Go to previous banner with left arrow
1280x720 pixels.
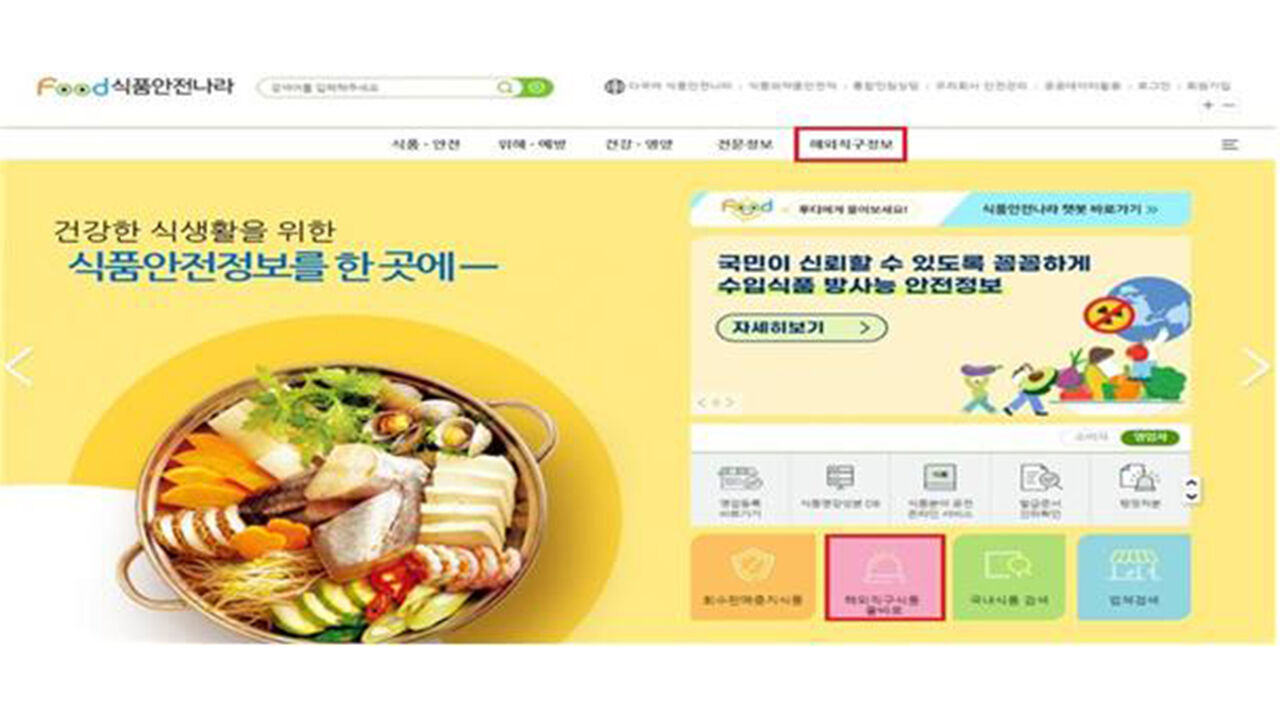click(18, 366)
